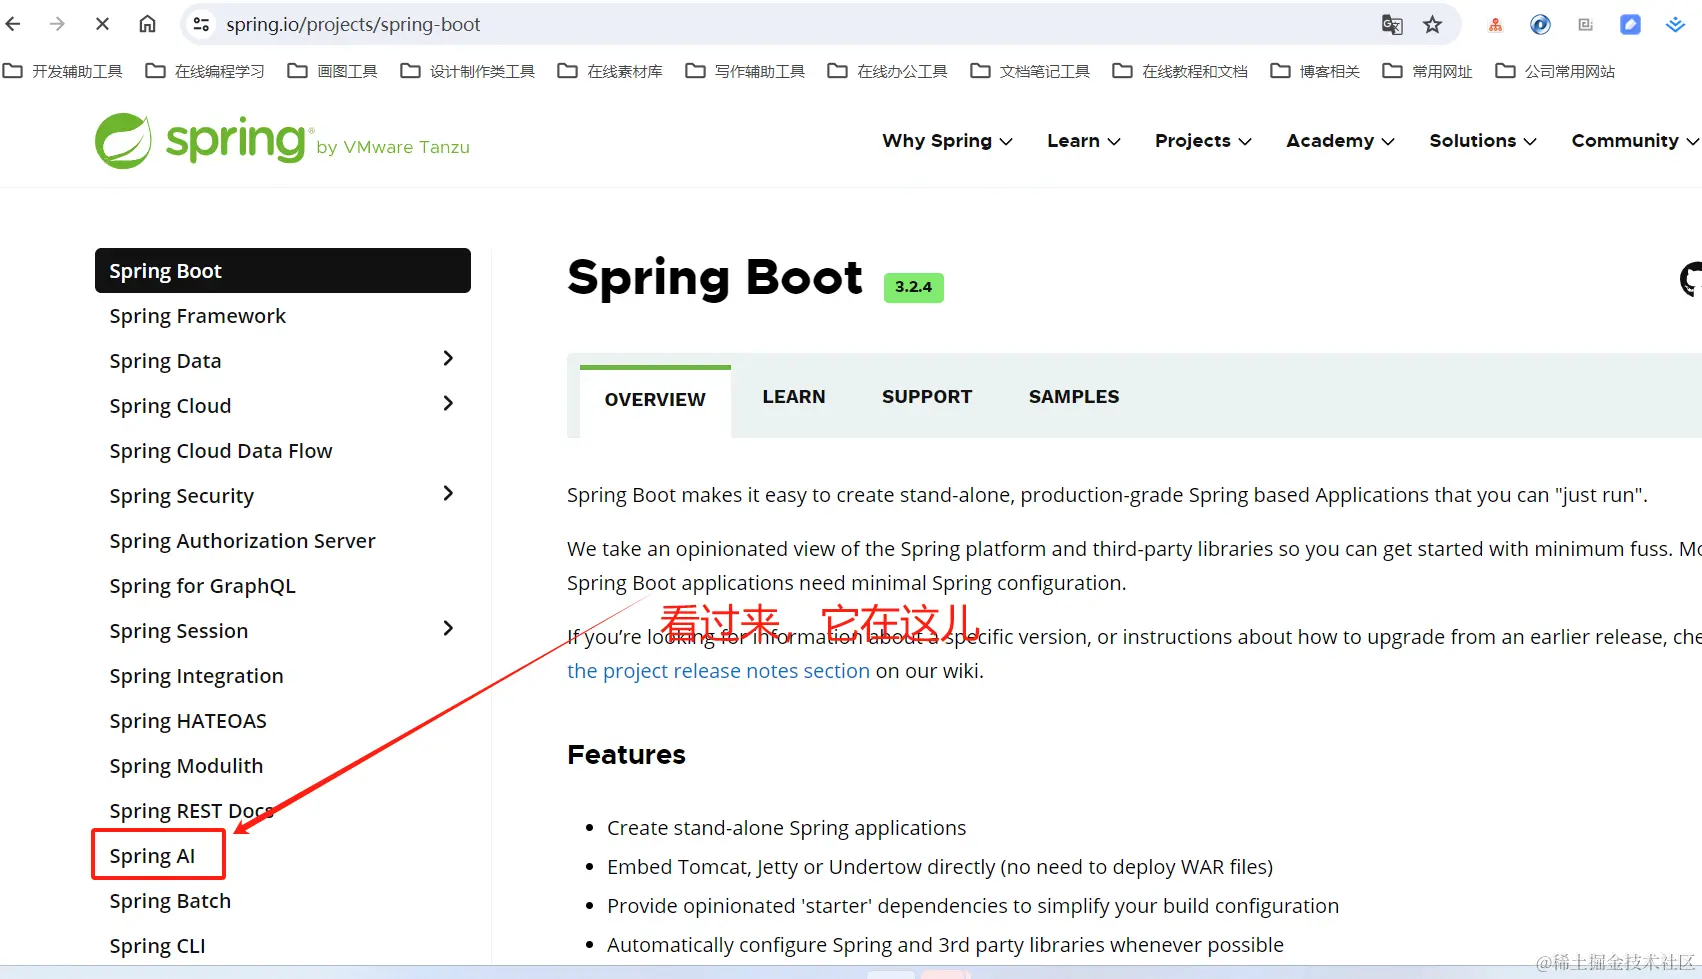1702x979 pixels.
Task: Open the browser home page icon
Action: (147, 24)
